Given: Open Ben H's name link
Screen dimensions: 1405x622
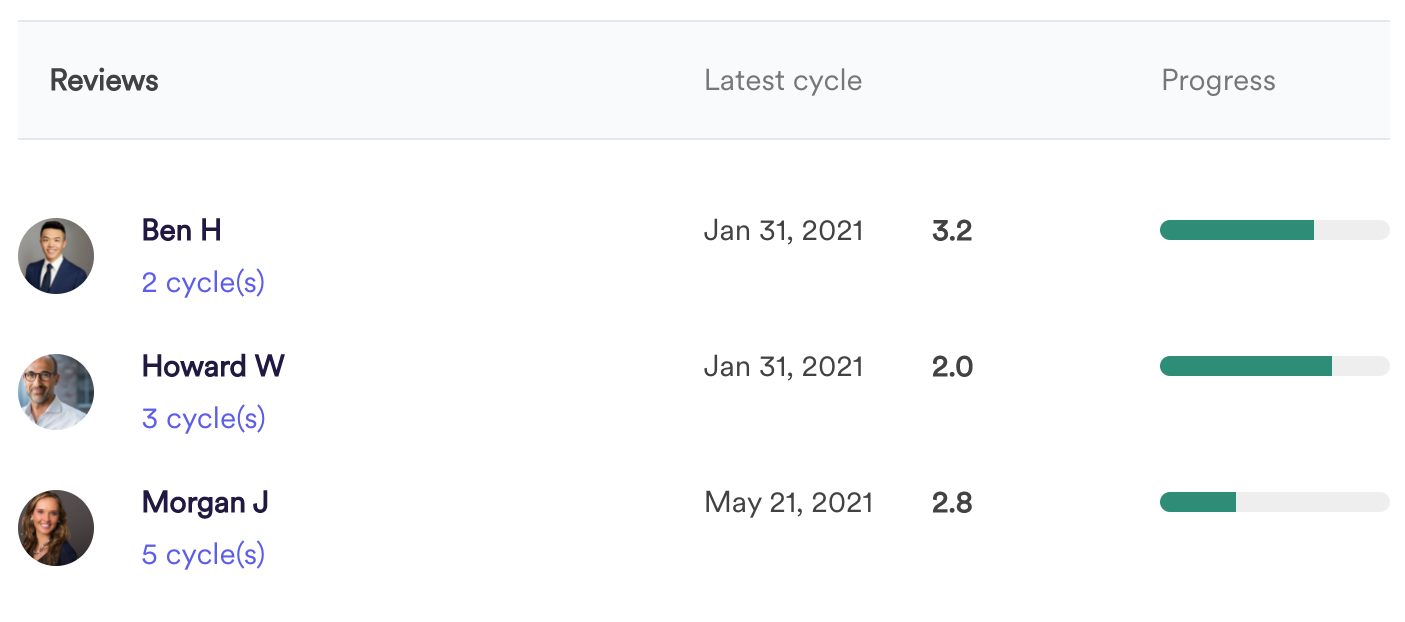Looking at the screenshot, I should point(182,230).
